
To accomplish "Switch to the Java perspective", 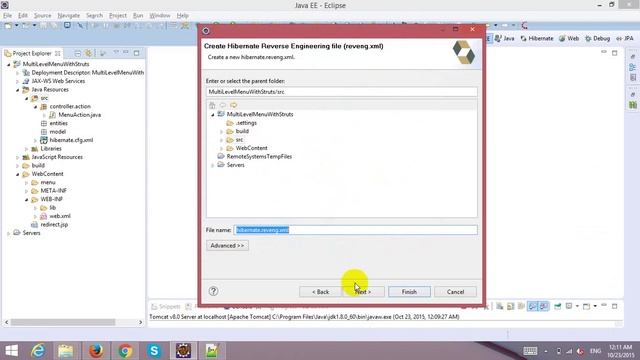I will click(504, 38).
